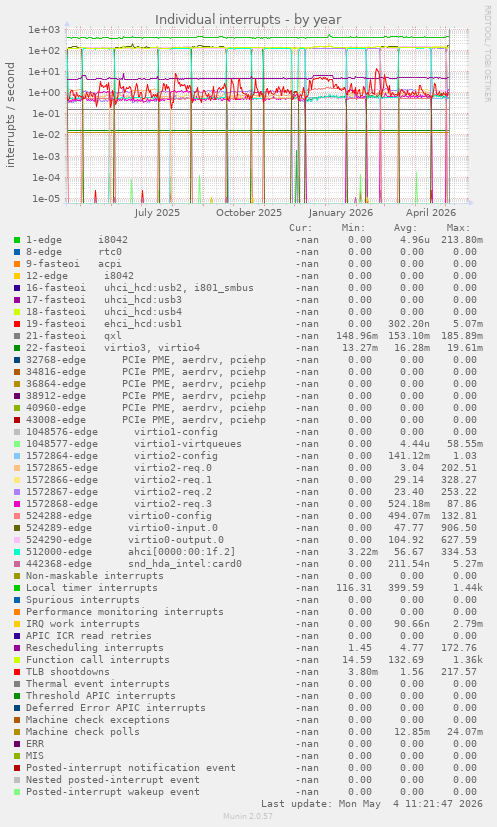Select the orange swatch for 9-fasteoi acpi
497x827 pixels.
pyautogui.click(x=17, y=264)
